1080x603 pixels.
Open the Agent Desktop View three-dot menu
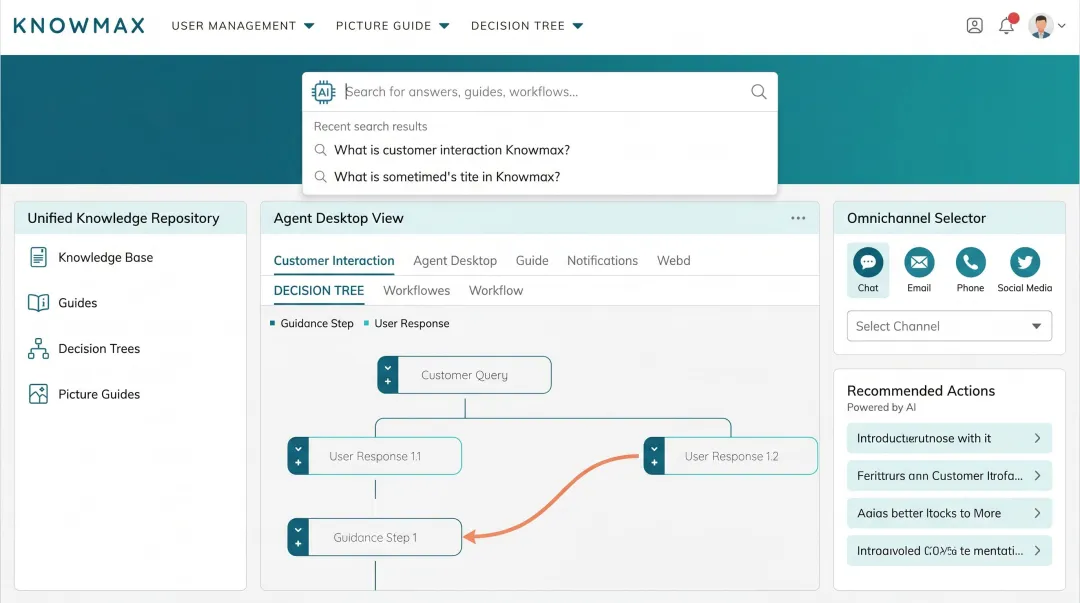coord(798,218)
